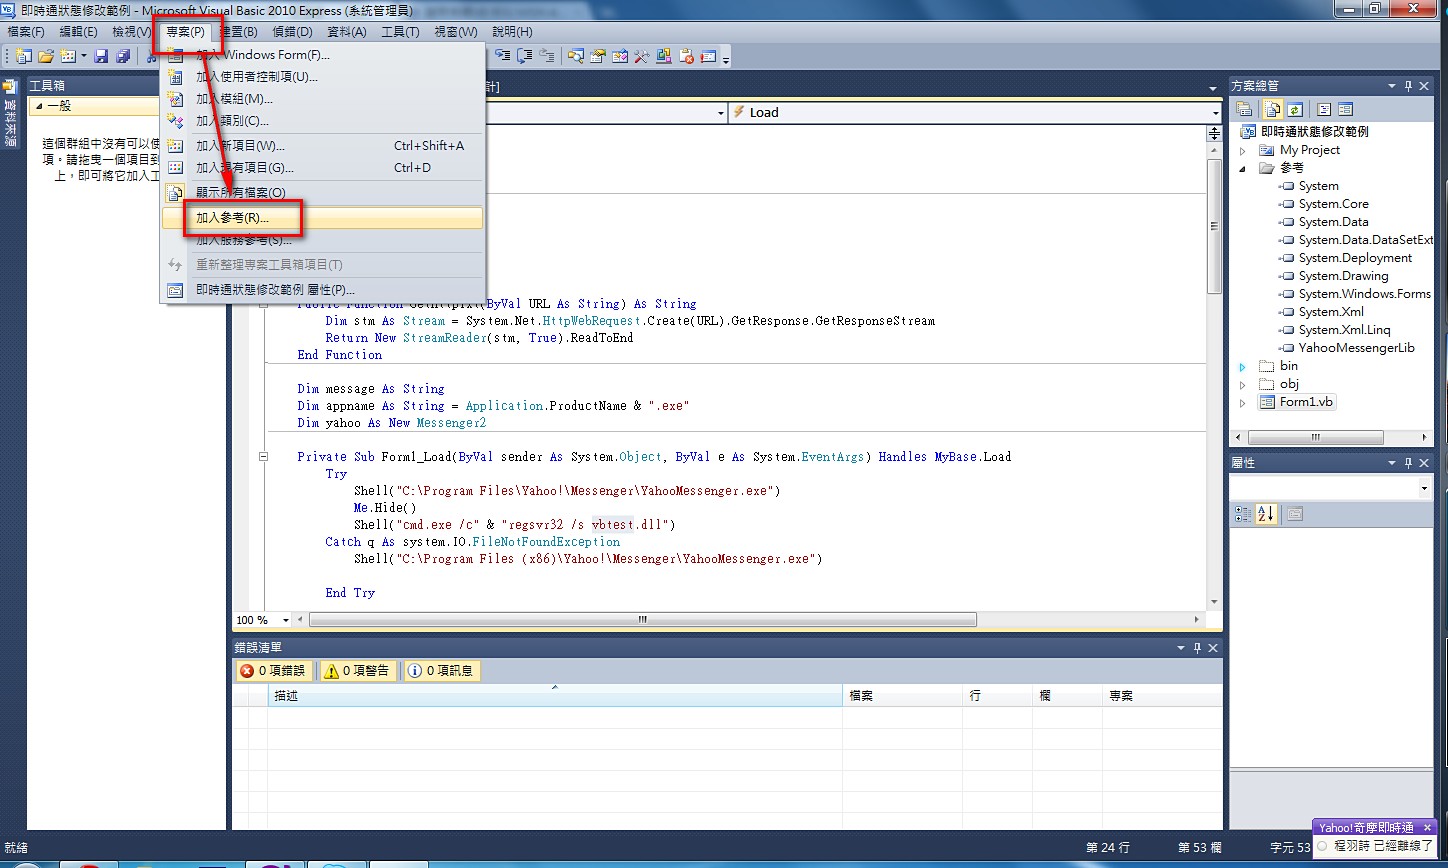1448x868 pixels.
Task: Open 即時通狀態修改範例 屬性(P)... menu entry
Action: (323, 289)
